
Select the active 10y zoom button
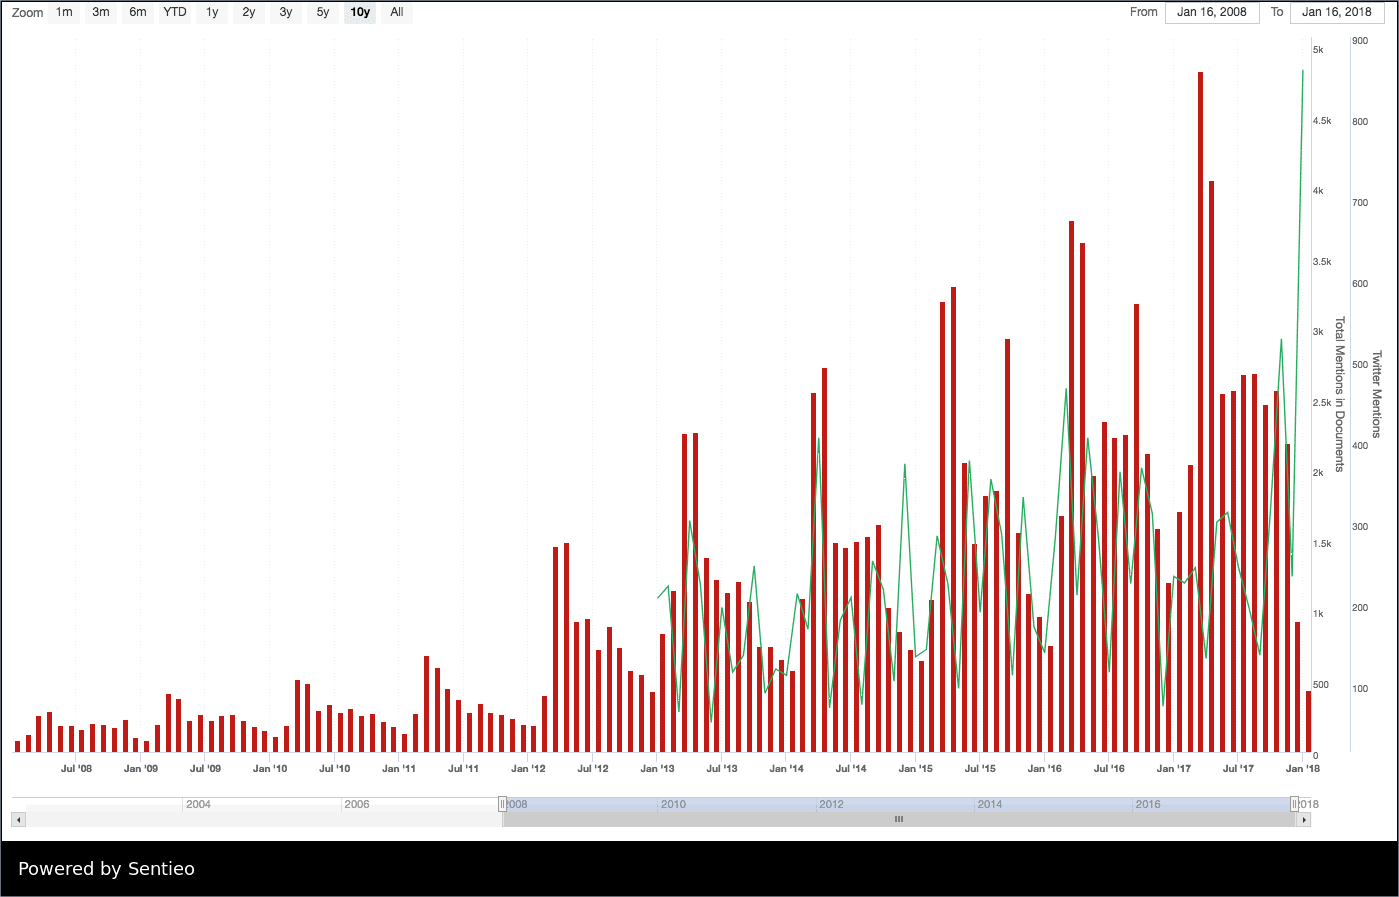(x=360, y=13)
